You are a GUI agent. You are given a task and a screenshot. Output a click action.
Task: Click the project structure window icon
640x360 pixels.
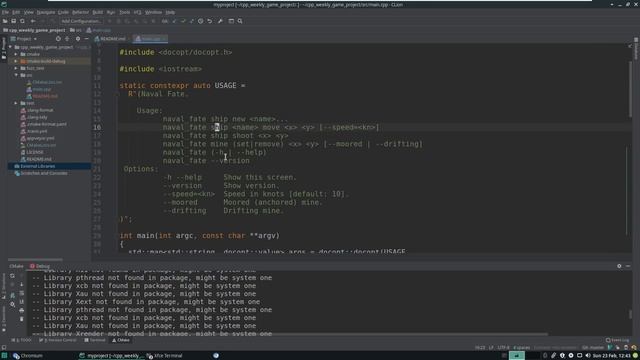[231, 21]
